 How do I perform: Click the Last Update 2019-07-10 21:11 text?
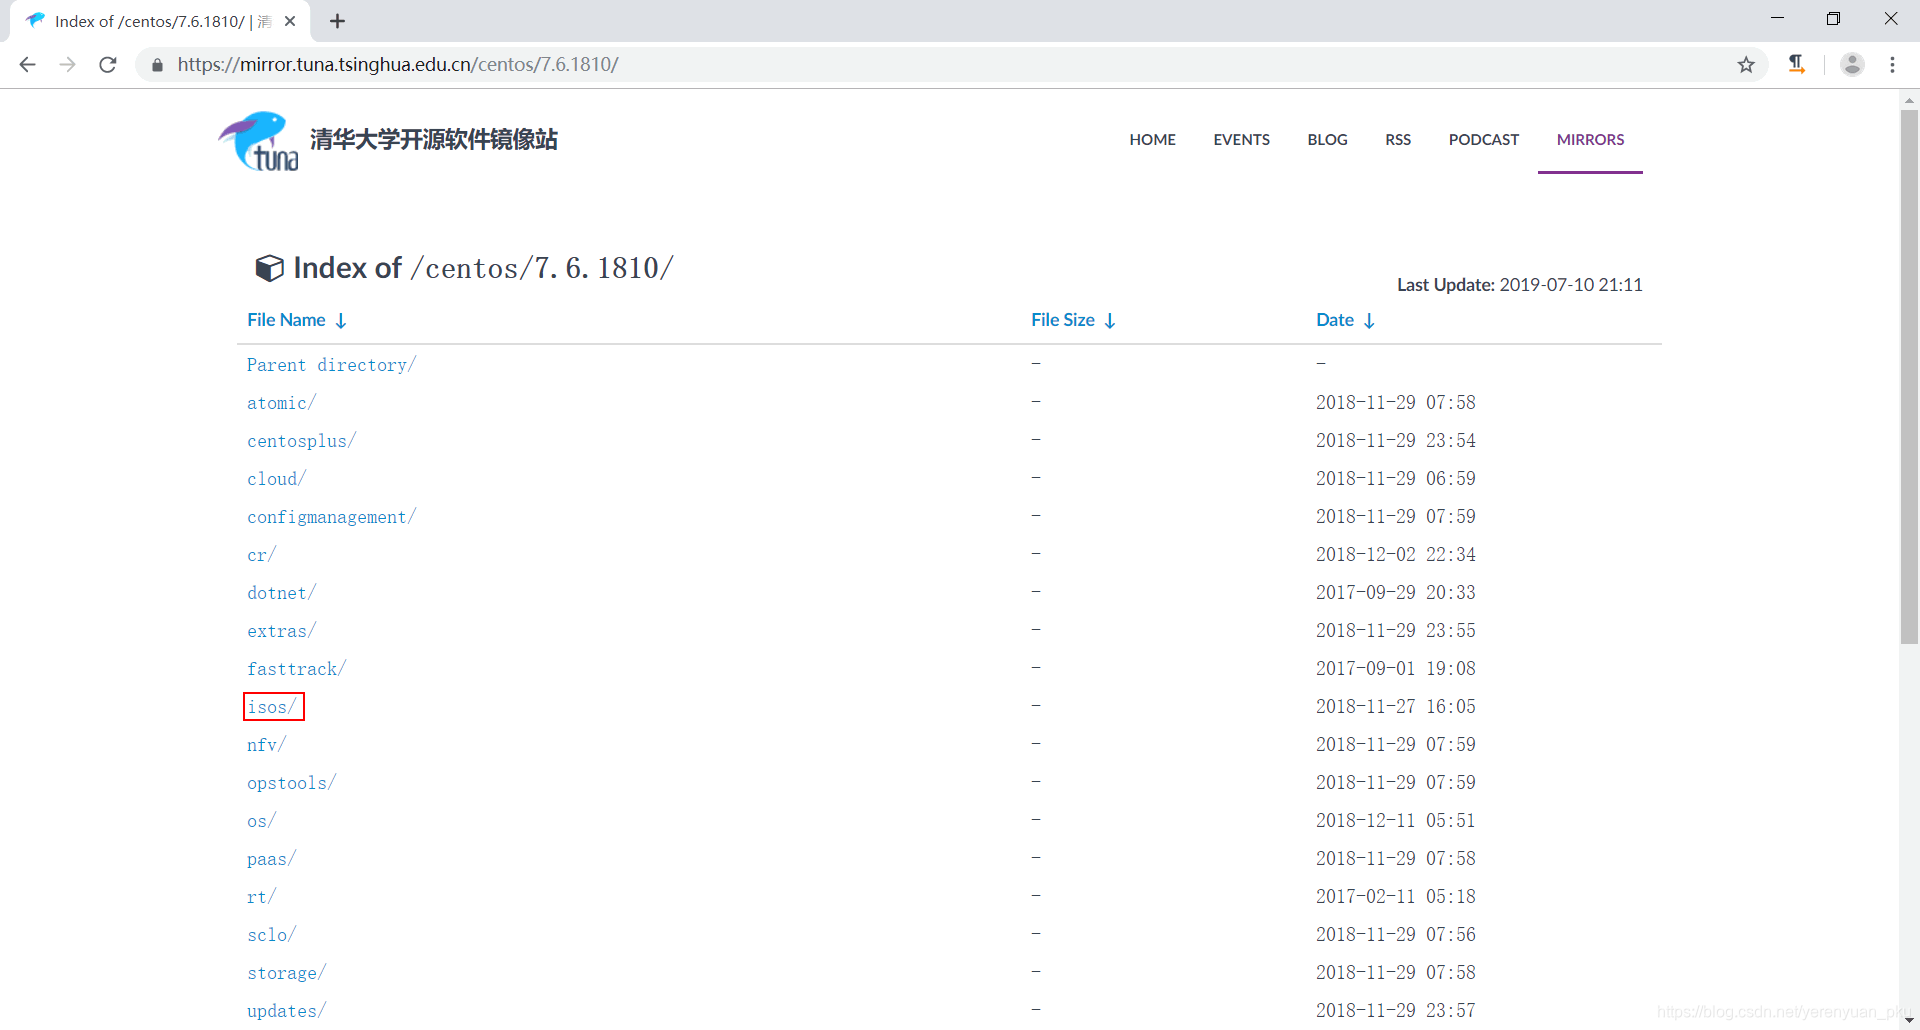point(1519,285)
